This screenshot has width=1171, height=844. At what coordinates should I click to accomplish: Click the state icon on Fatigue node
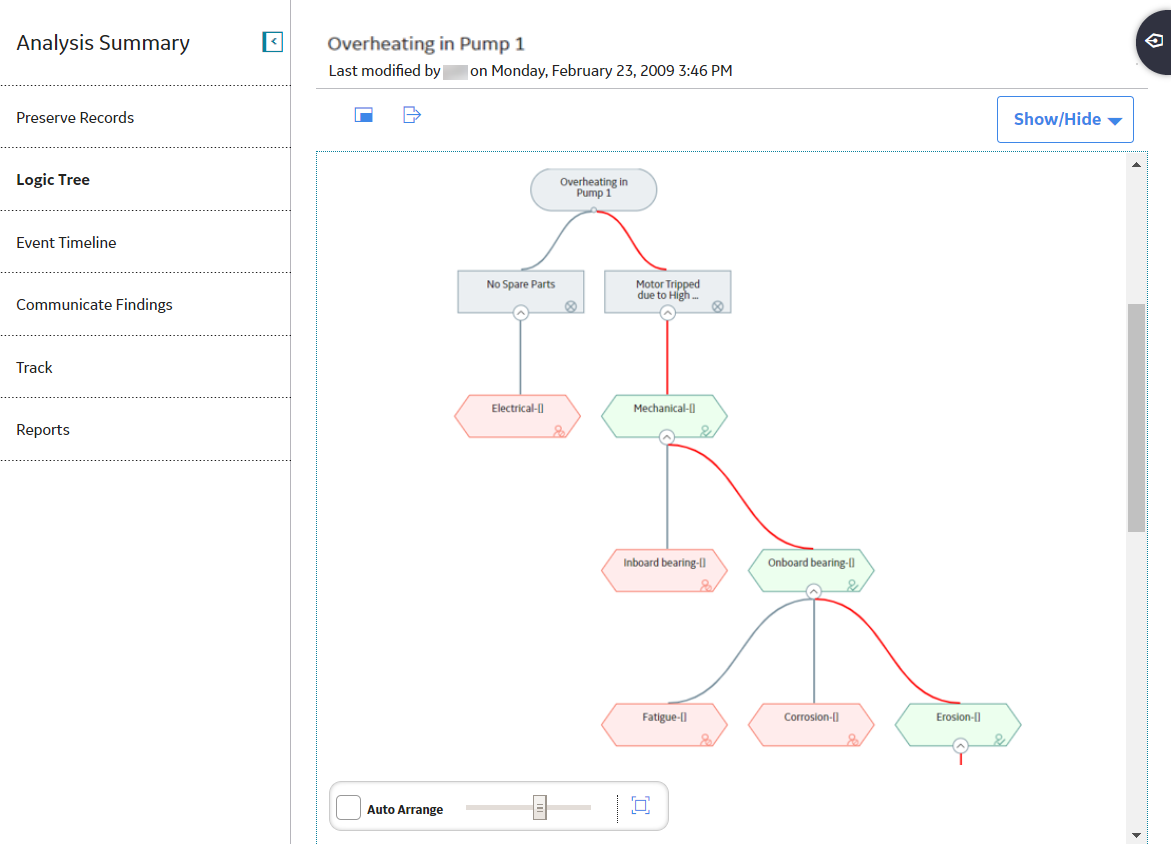(x=706, y=739)
